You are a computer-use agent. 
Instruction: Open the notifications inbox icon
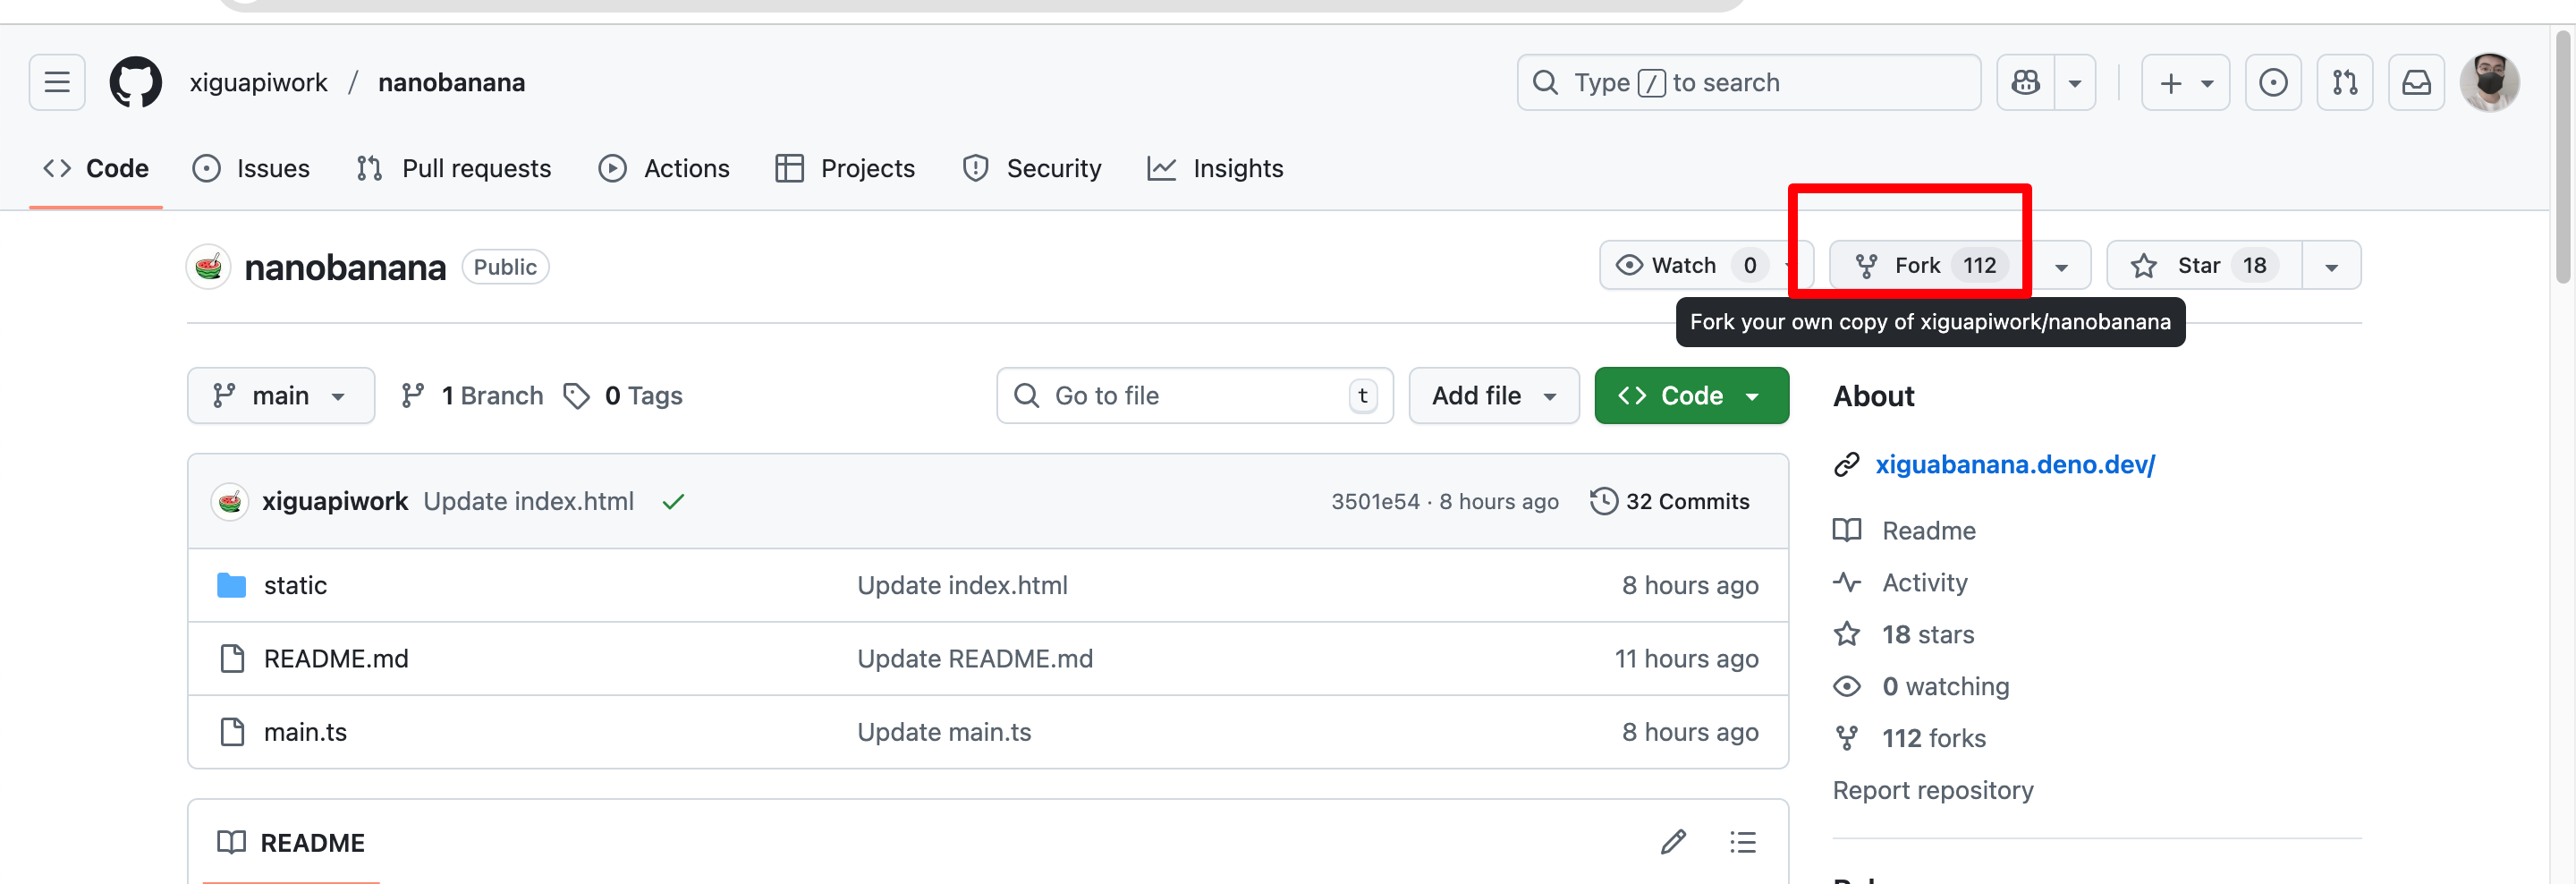[x=2416, y=82]
